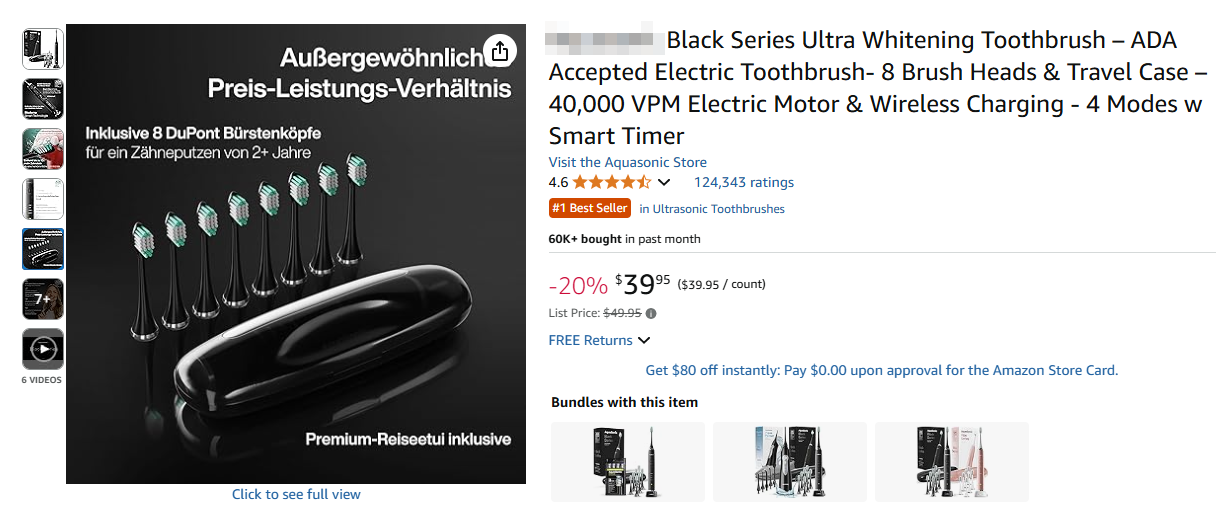Click to see full view link

click(296, 494)
